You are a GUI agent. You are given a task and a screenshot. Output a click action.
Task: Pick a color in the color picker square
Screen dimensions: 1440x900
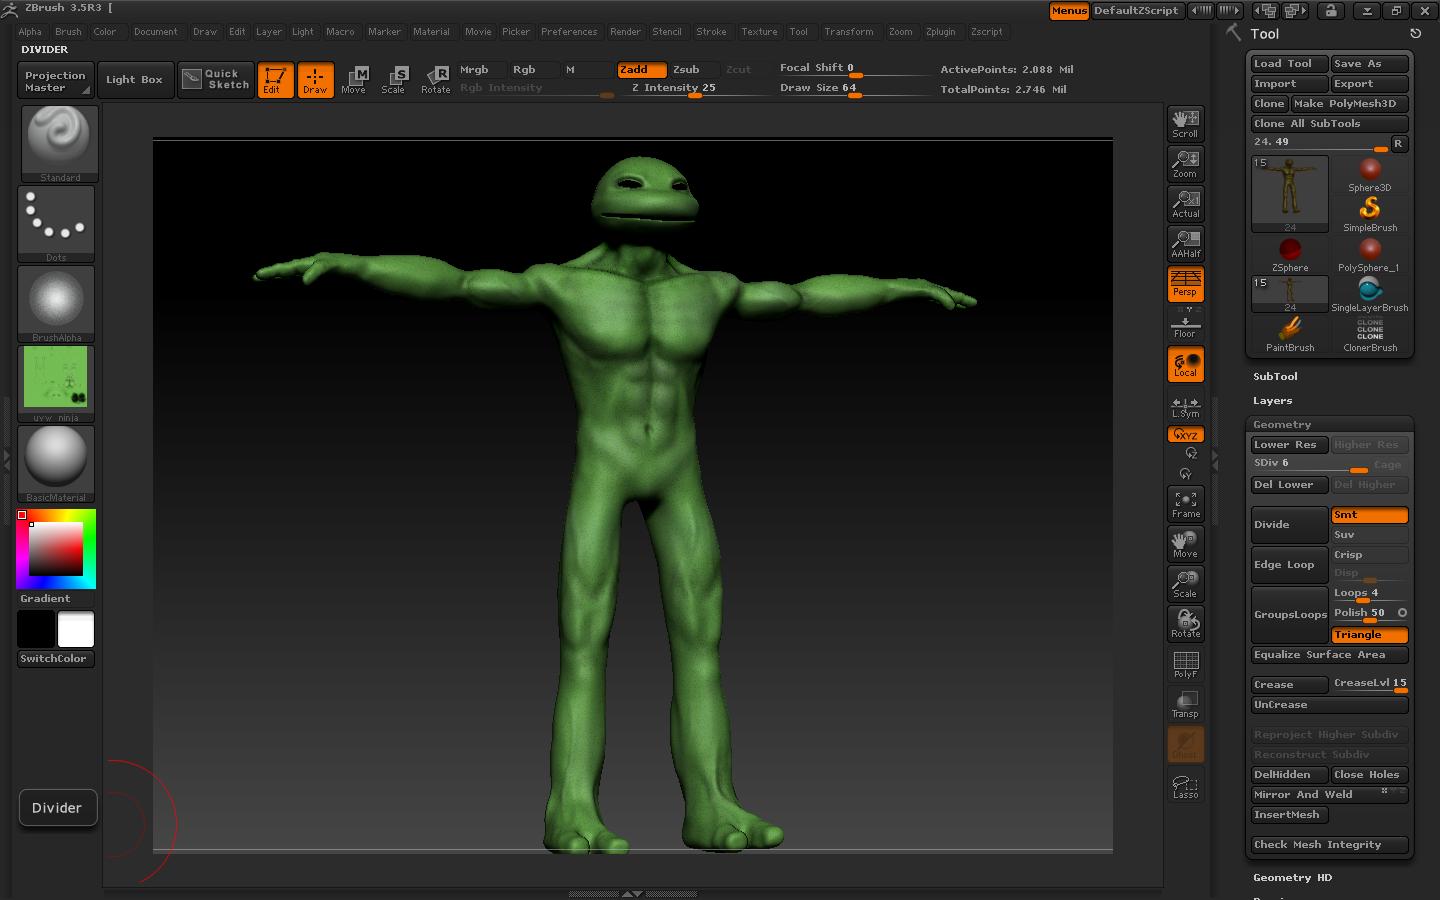click(x=55, y=548)
